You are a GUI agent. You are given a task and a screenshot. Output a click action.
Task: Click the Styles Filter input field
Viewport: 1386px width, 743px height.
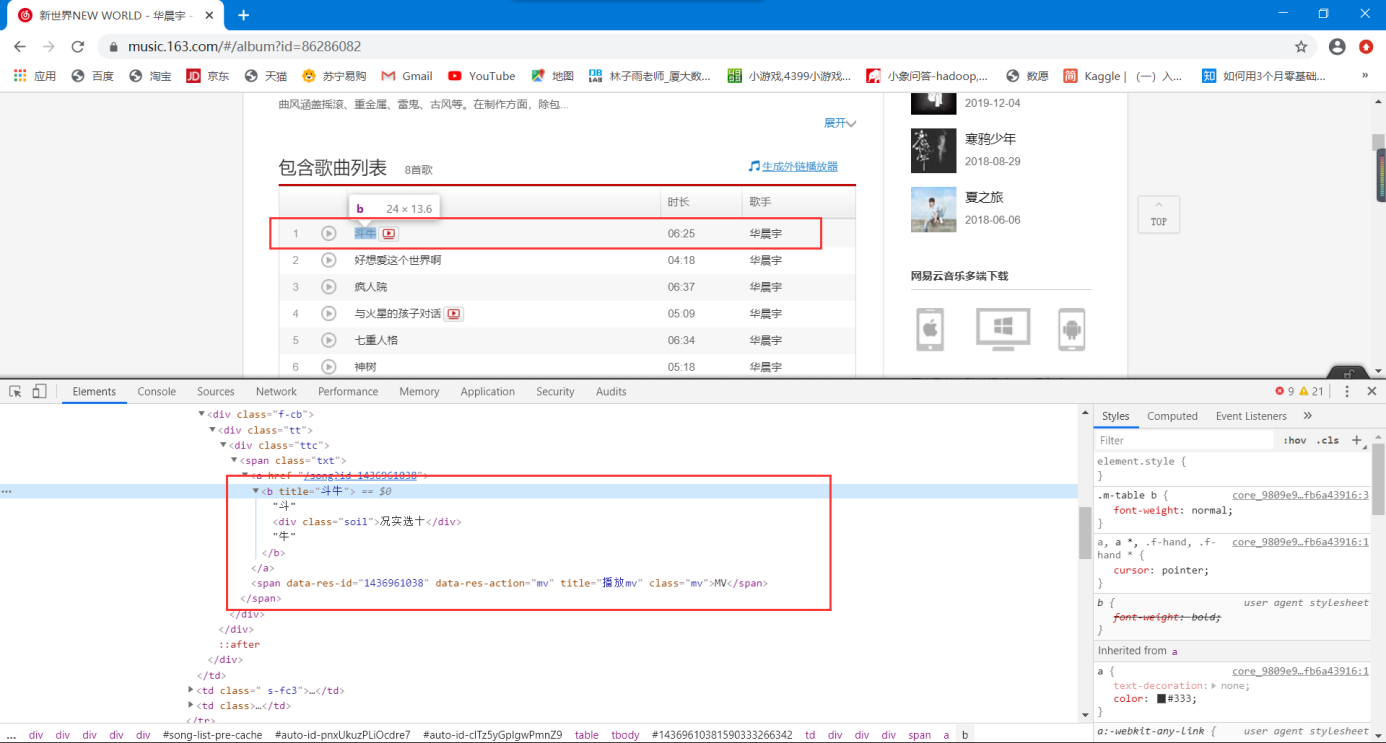pos(1187,440)
